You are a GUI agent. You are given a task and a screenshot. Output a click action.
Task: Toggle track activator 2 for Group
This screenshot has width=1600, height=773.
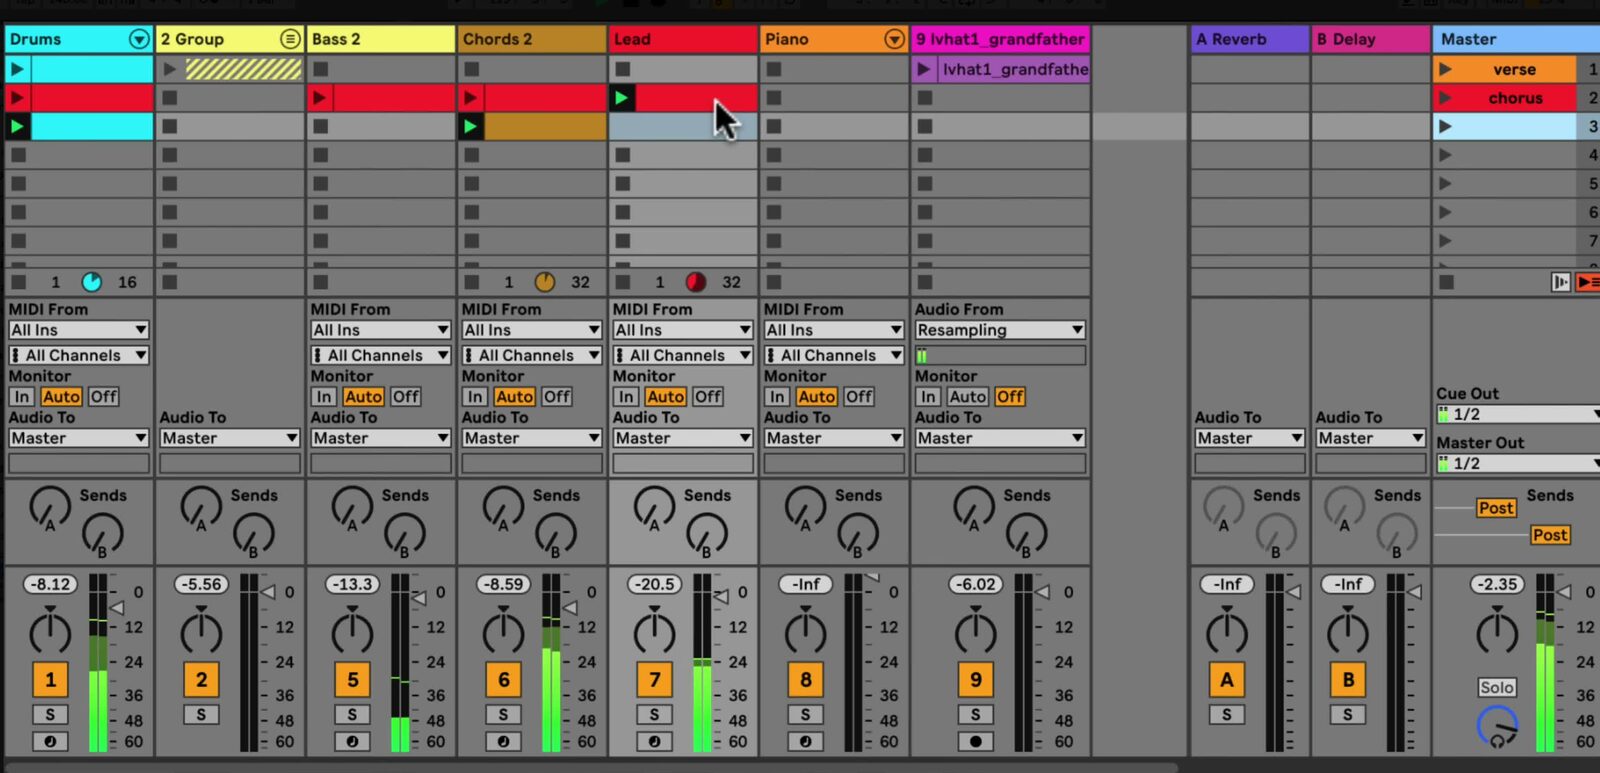pos(201,680)
